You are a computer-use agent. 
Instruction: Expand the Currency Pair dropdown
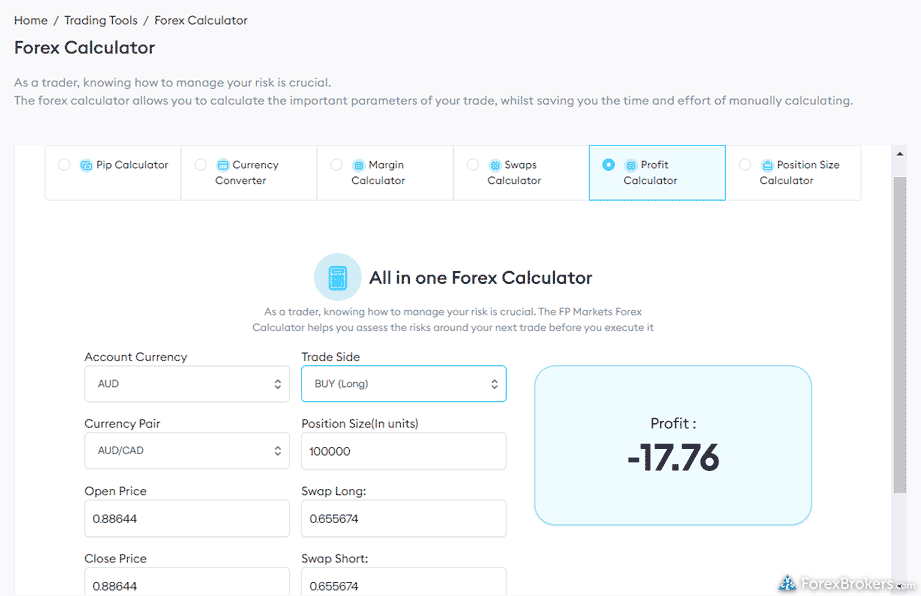pyautogui.click(x=187, y=451)
